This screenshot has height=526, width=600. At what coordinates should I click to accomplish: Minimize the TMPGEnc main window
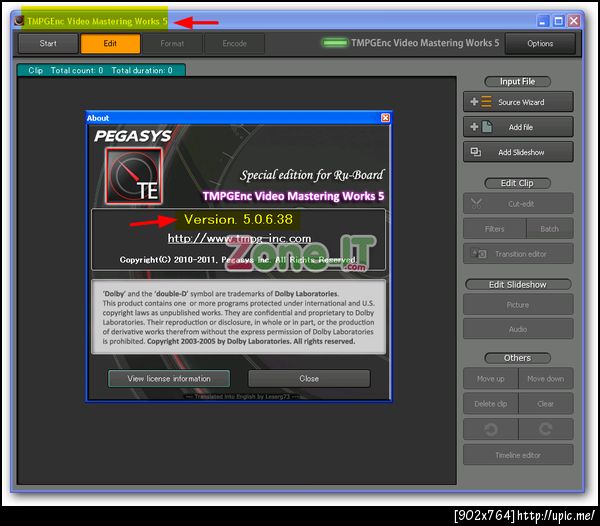[x=543, y=21]
